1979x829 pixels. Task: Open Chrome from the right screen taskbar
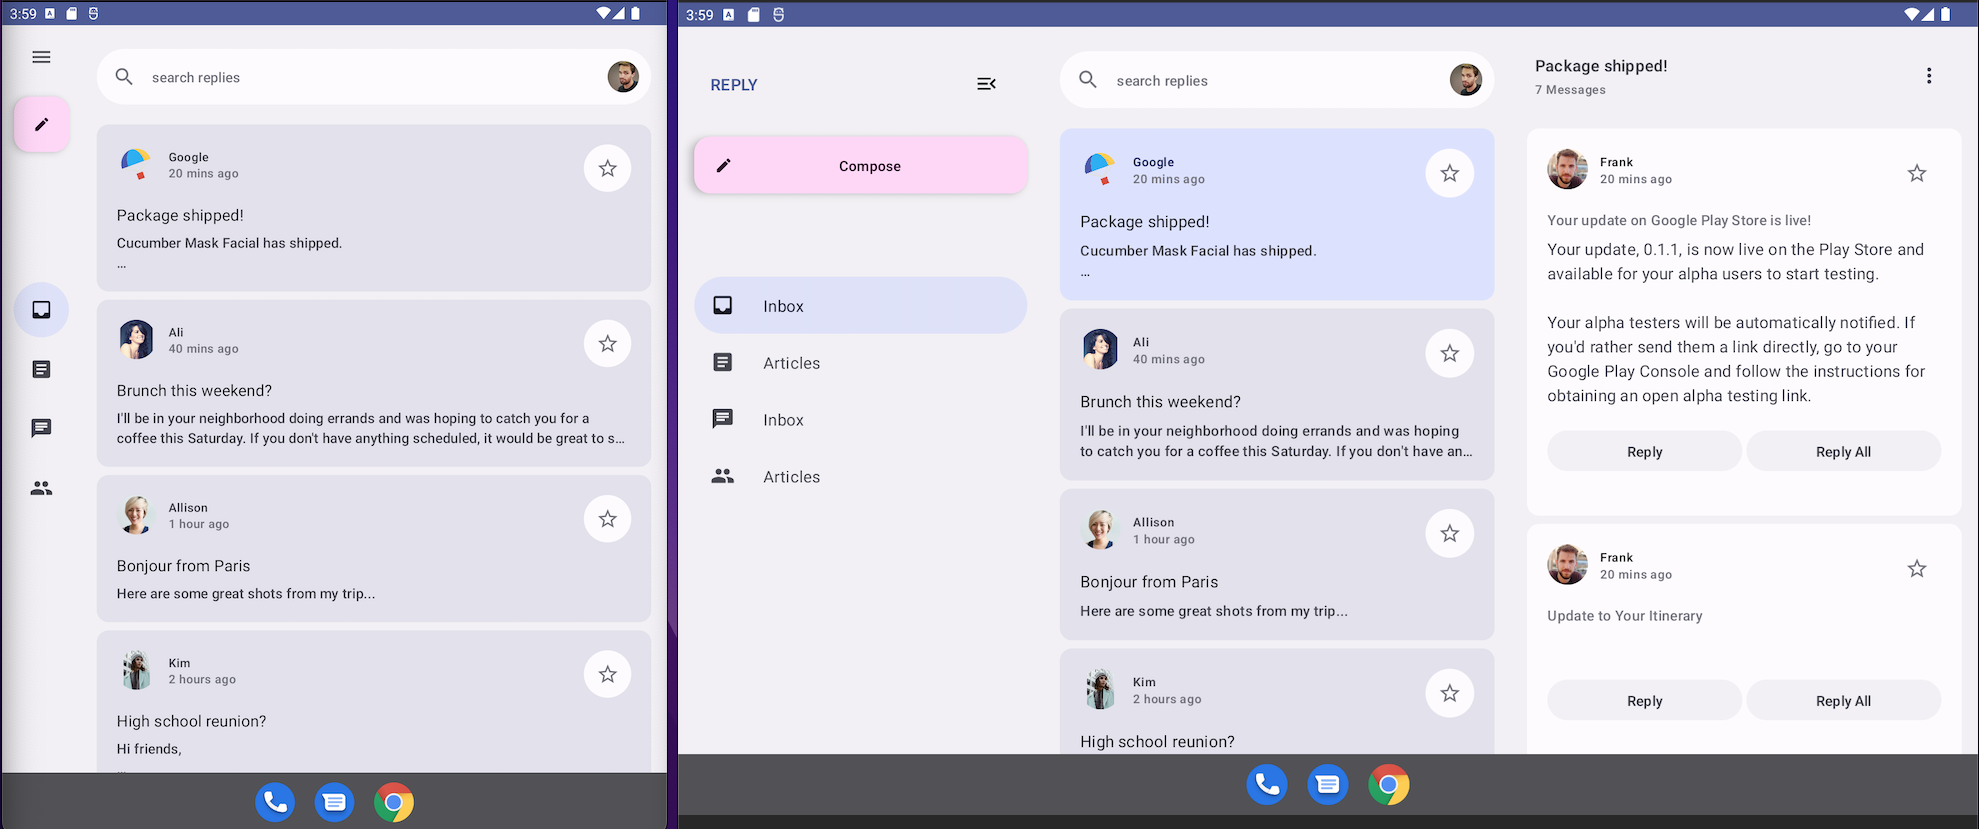click(x=1388, y=785)
